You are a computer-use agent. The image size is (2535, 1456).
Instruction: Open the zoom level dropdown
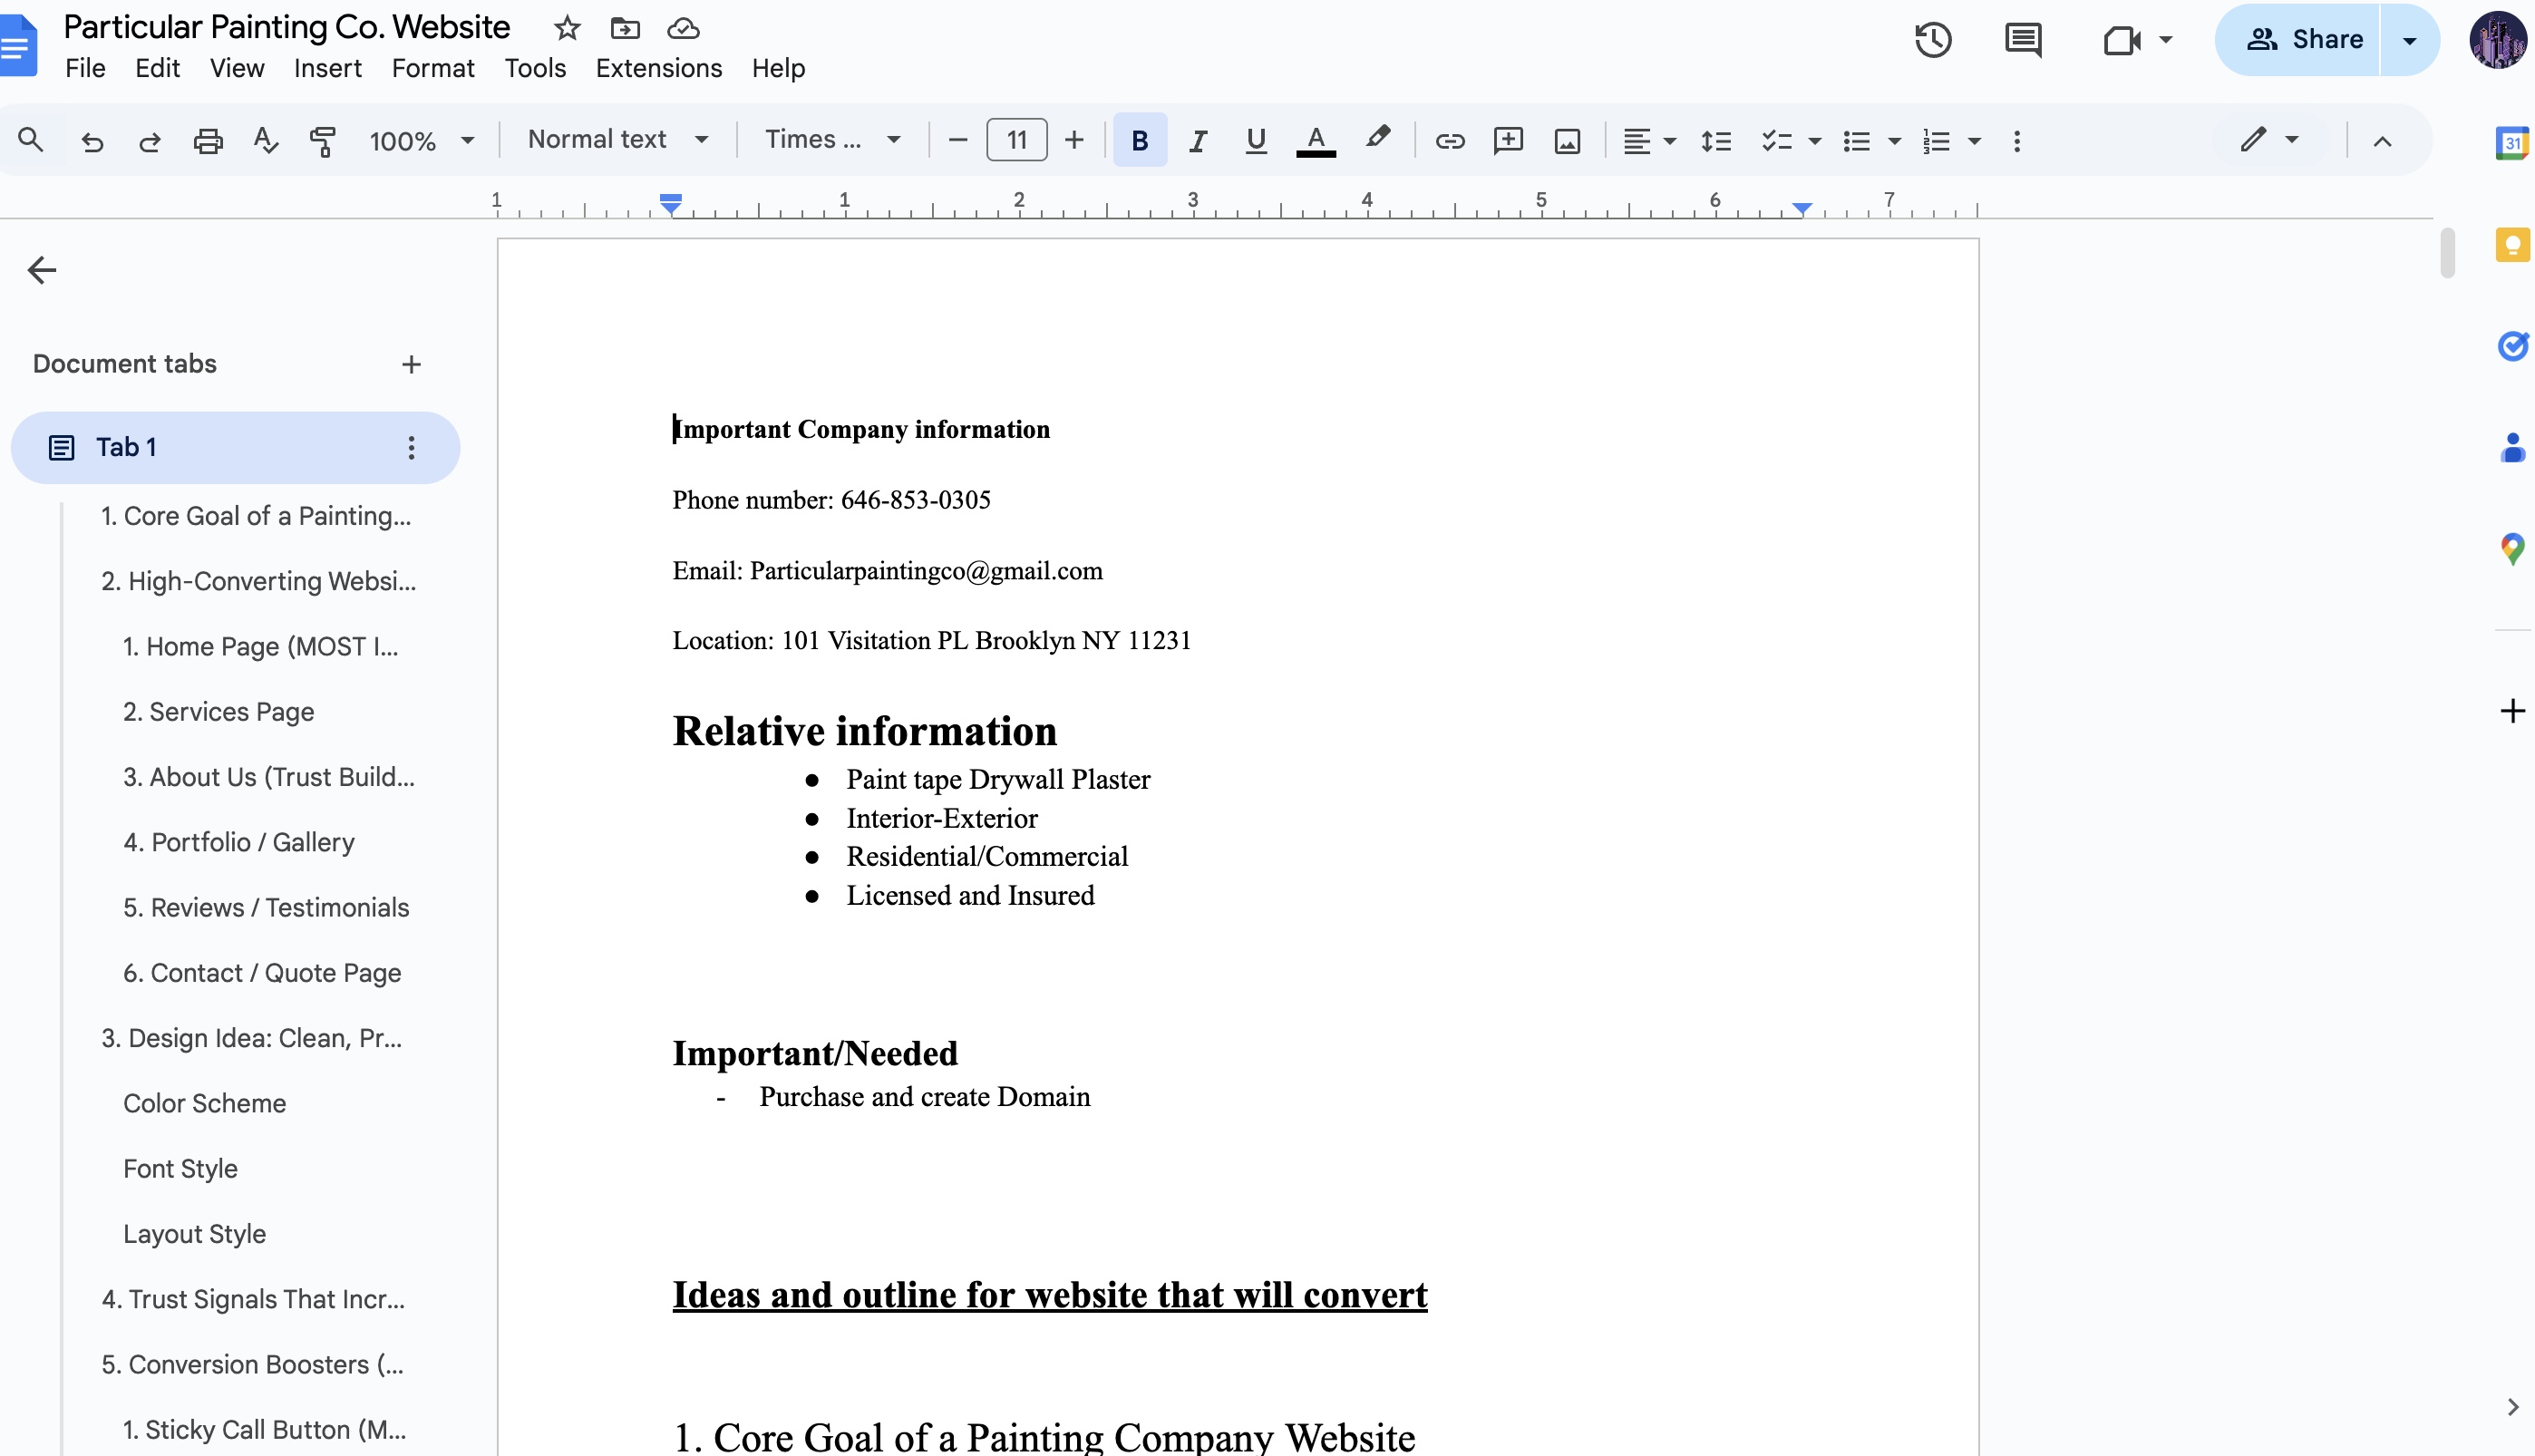421,141
